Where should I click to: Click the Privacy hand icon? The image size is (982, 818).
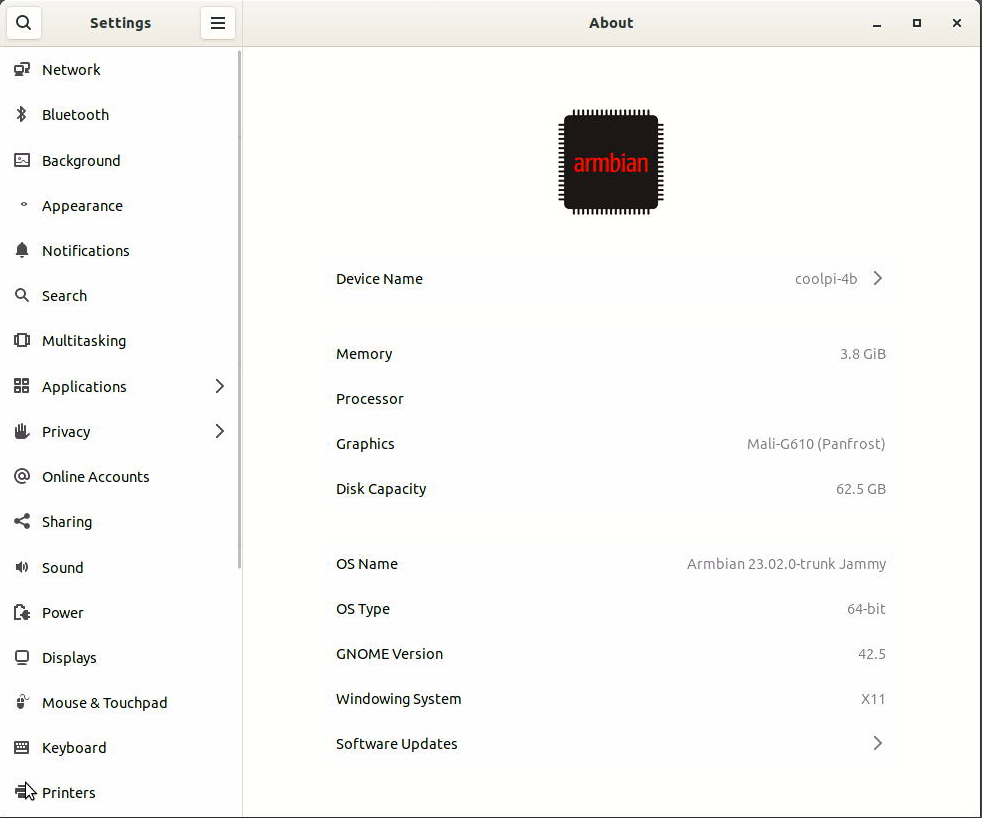22,431
